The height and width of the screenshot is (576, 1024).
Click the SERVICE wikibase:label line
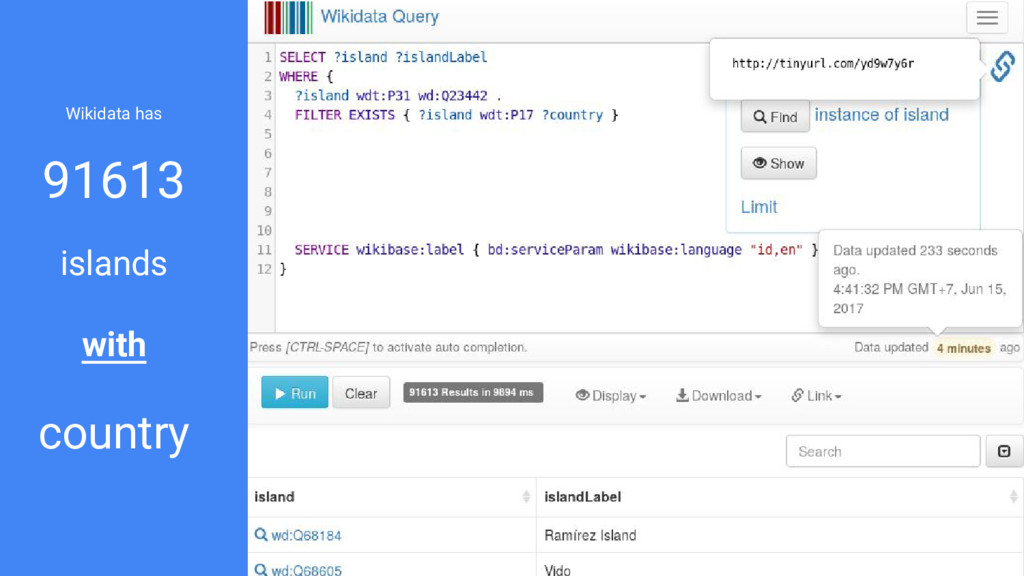pyautogui.click(x=556, y=249)
